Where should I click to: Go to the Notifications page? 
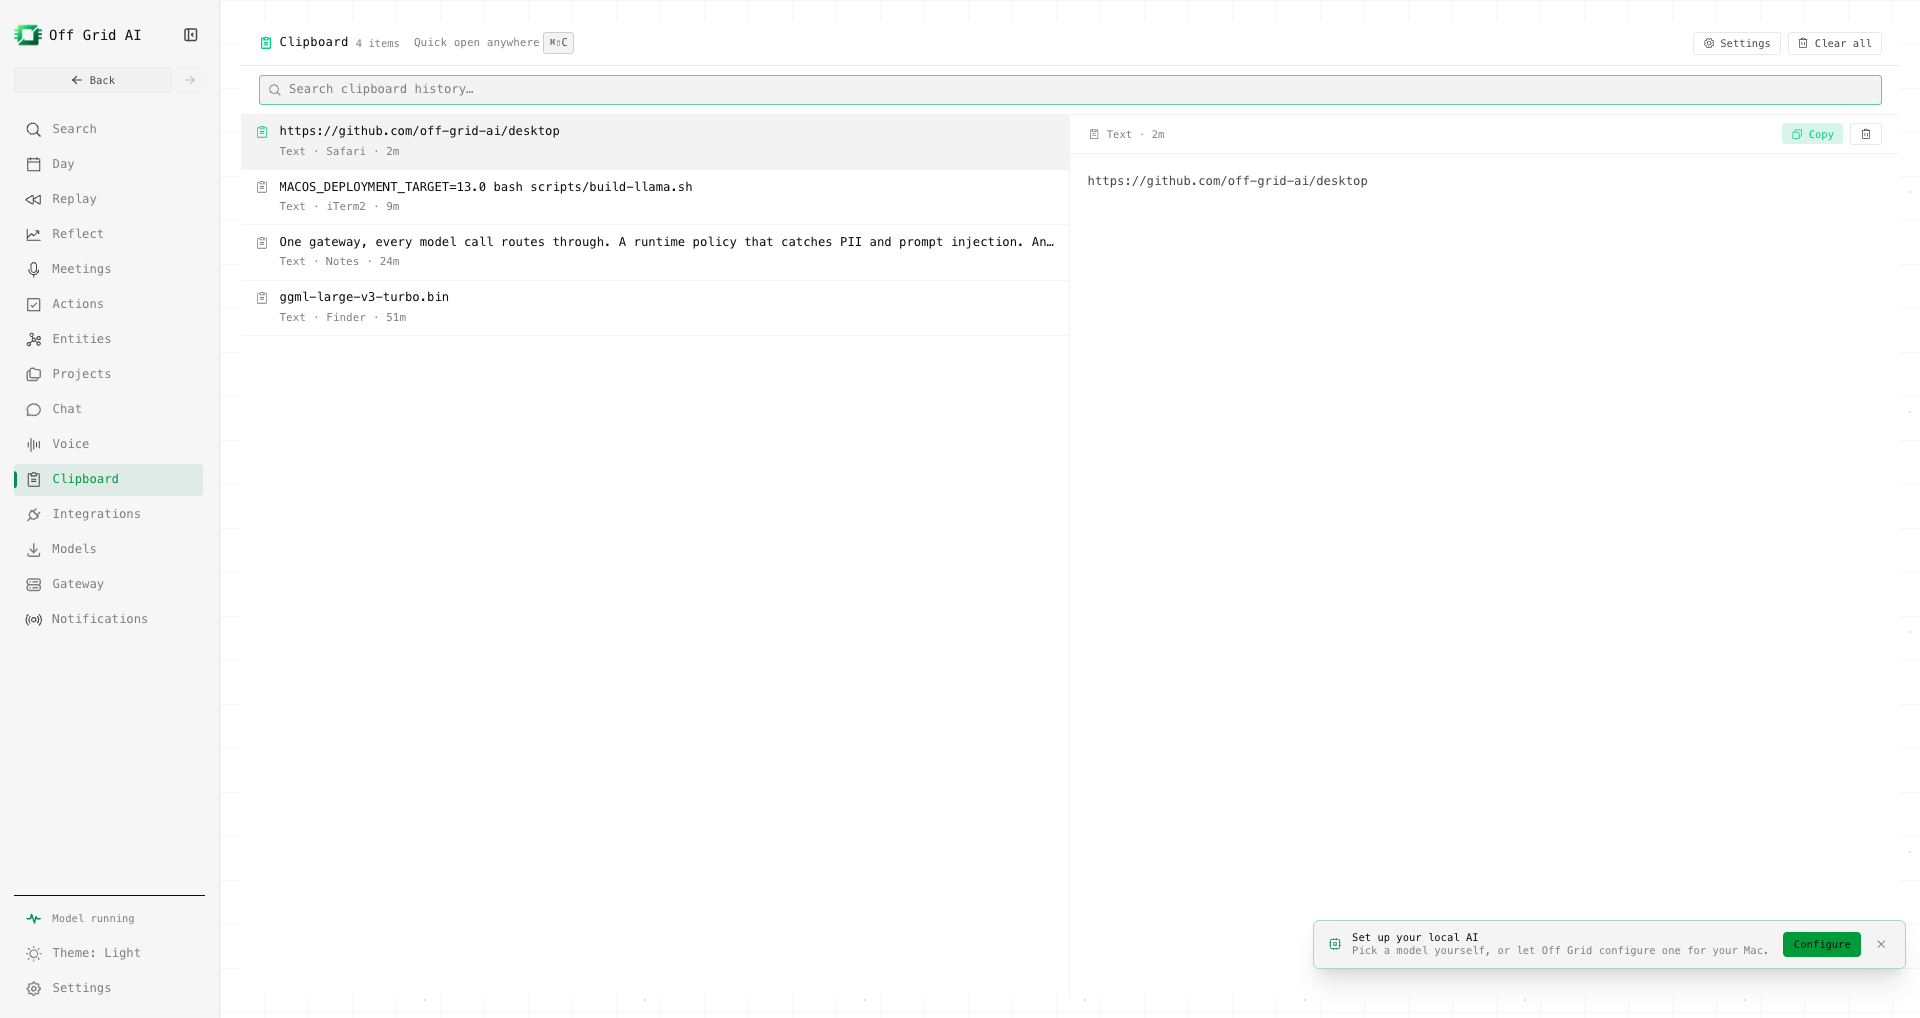point(109,619)
